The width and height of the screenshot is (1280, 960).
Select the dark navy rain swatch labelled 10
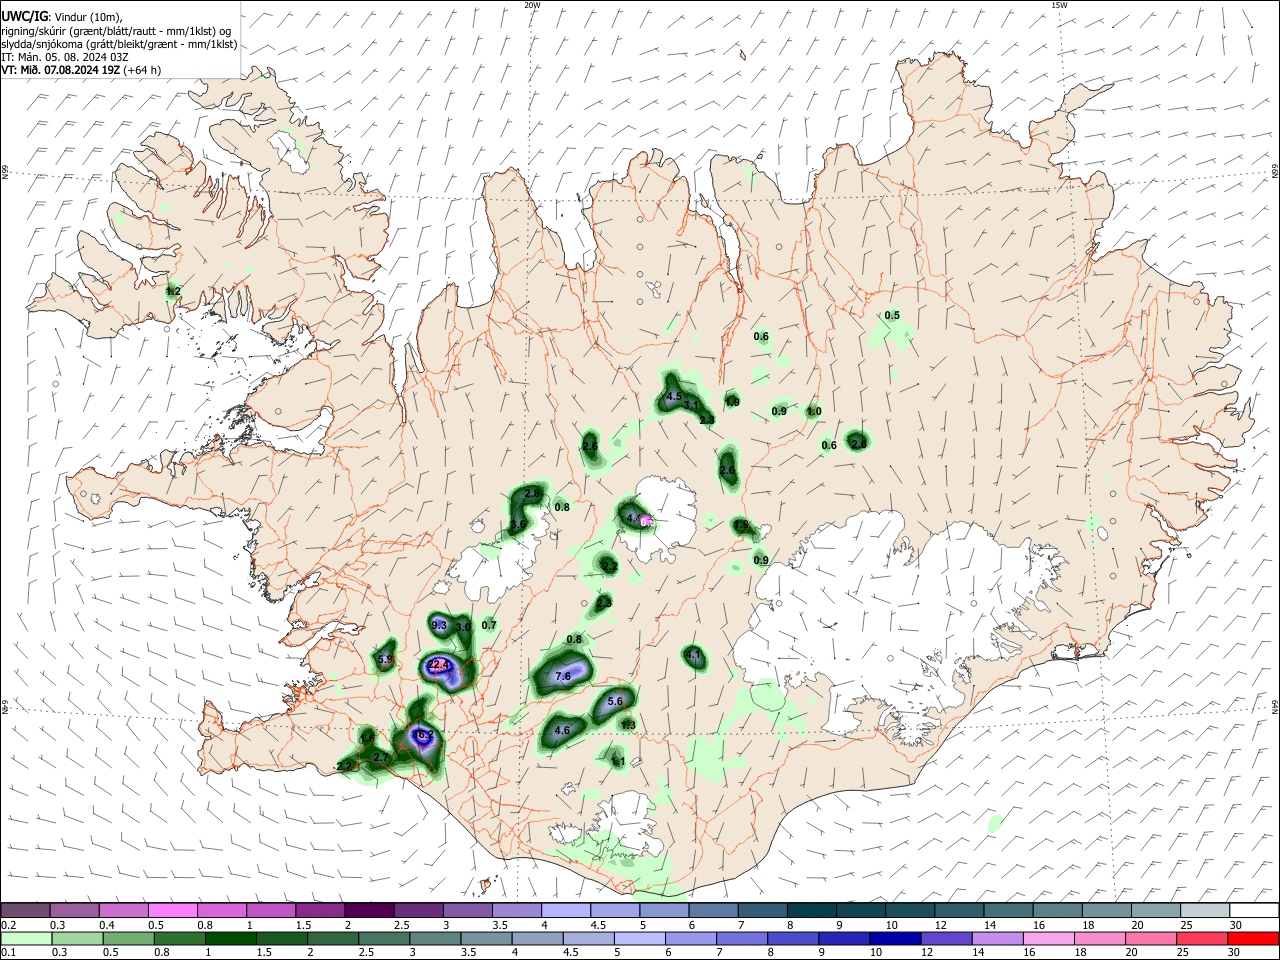point(894,939)
